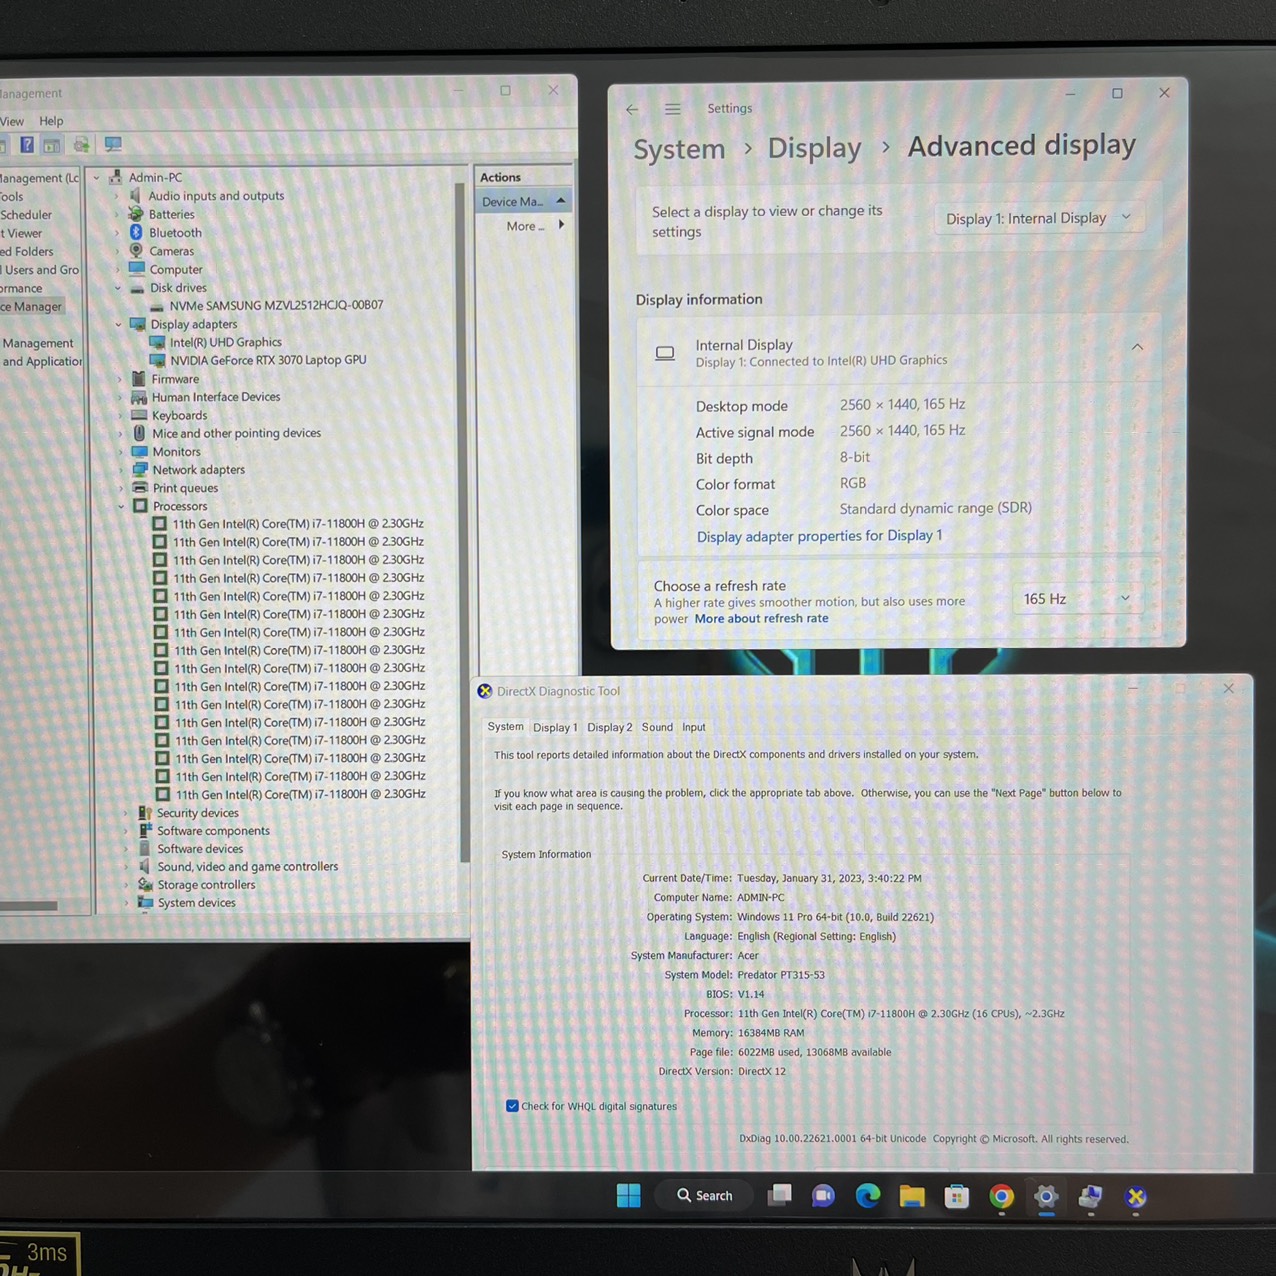Open the Computer Management icon on taskbar
The width and height of the screenshot is (1276, 1276).
point(1091,1196)
